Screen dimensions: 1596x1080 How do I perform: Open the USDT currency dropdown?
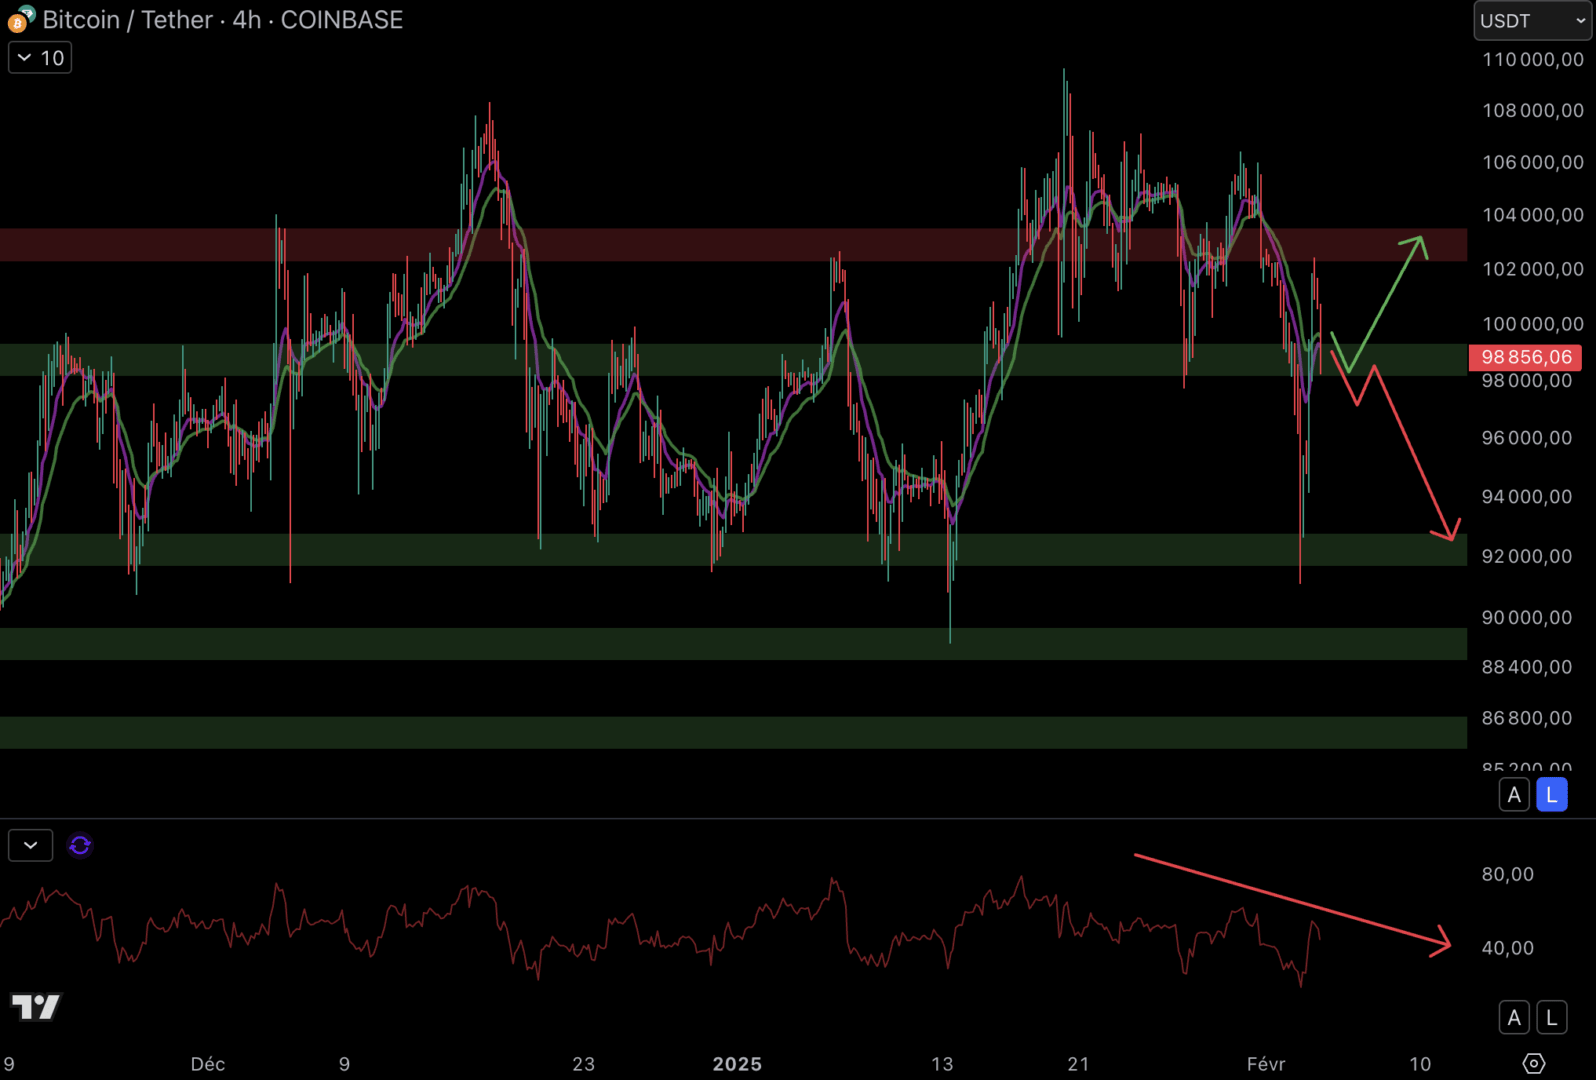coord(1531,21)
